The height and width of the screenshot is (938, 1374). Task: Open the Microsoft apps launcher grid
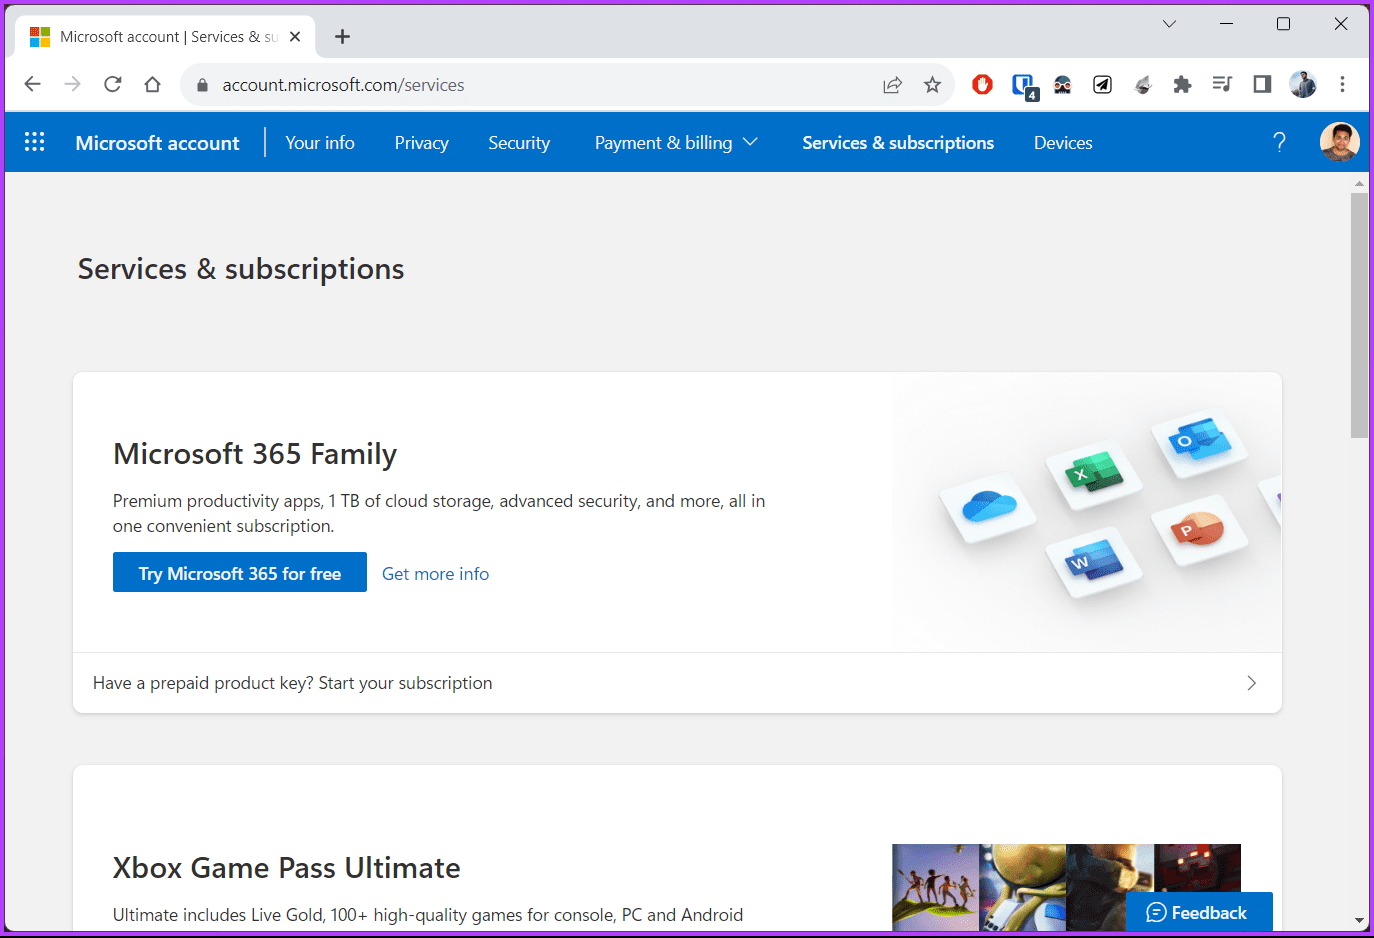tap(35, 142)
